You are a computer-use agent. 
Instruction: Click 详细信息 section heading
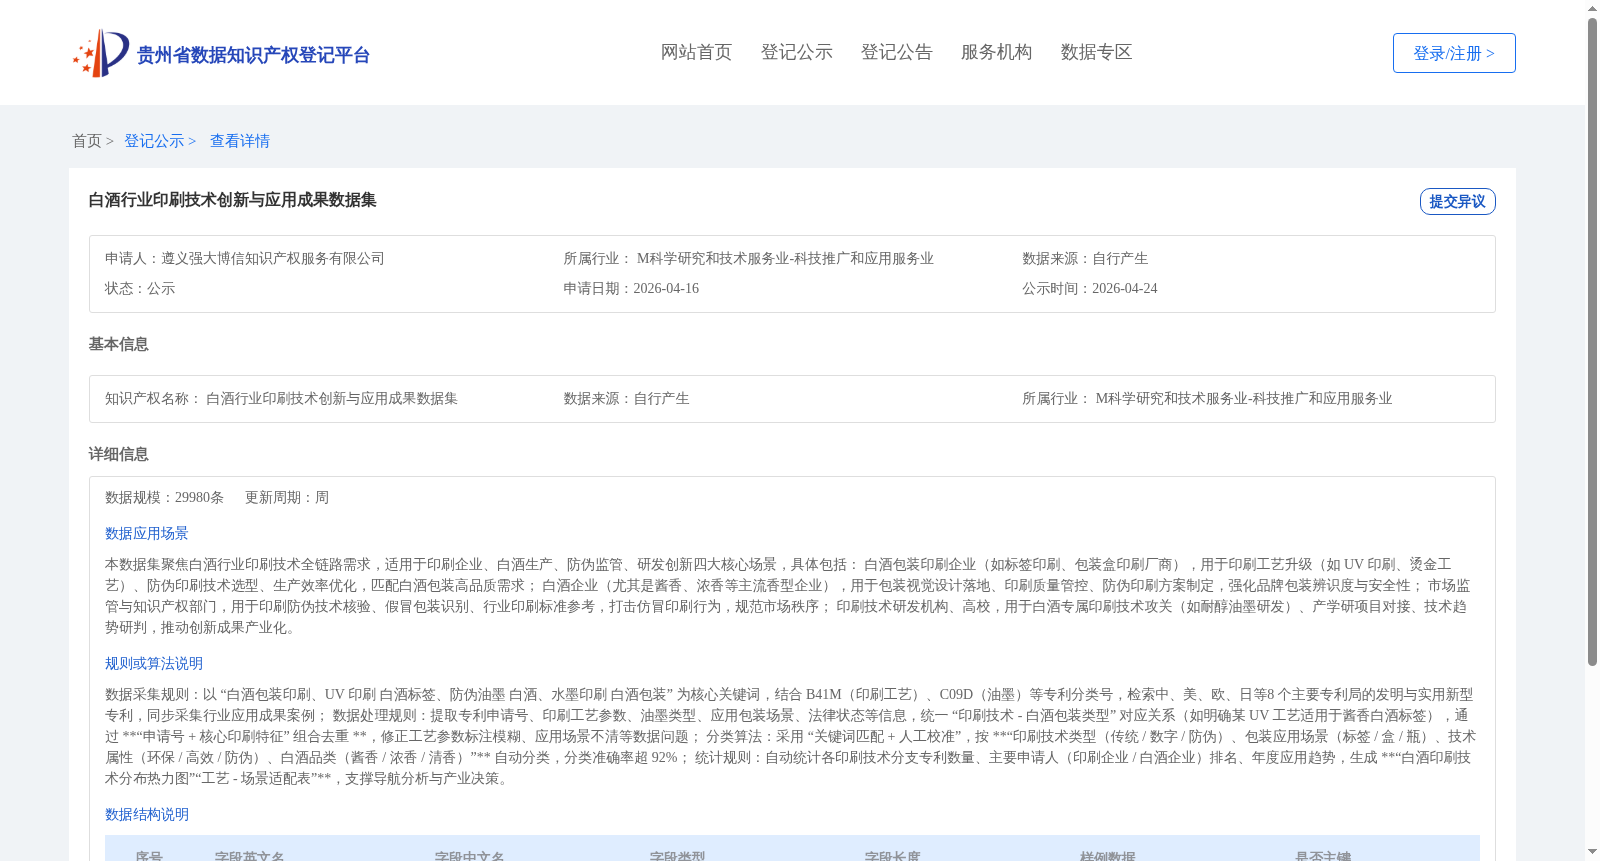118,454
